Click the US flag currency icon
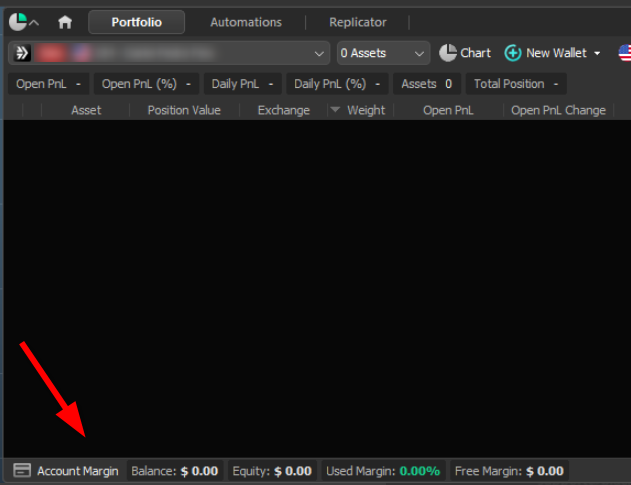This screenshot has height=485, width=631. 625,53
